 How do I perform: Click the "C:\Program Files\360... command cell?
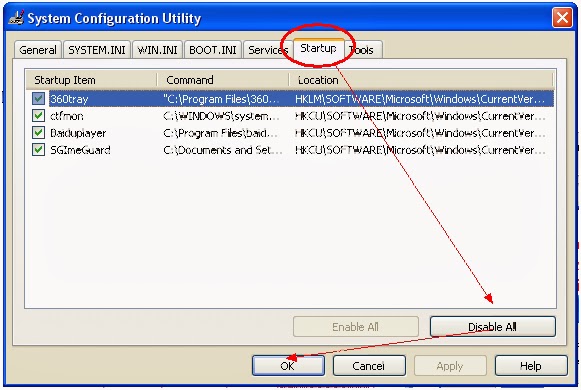click(221, 99)
